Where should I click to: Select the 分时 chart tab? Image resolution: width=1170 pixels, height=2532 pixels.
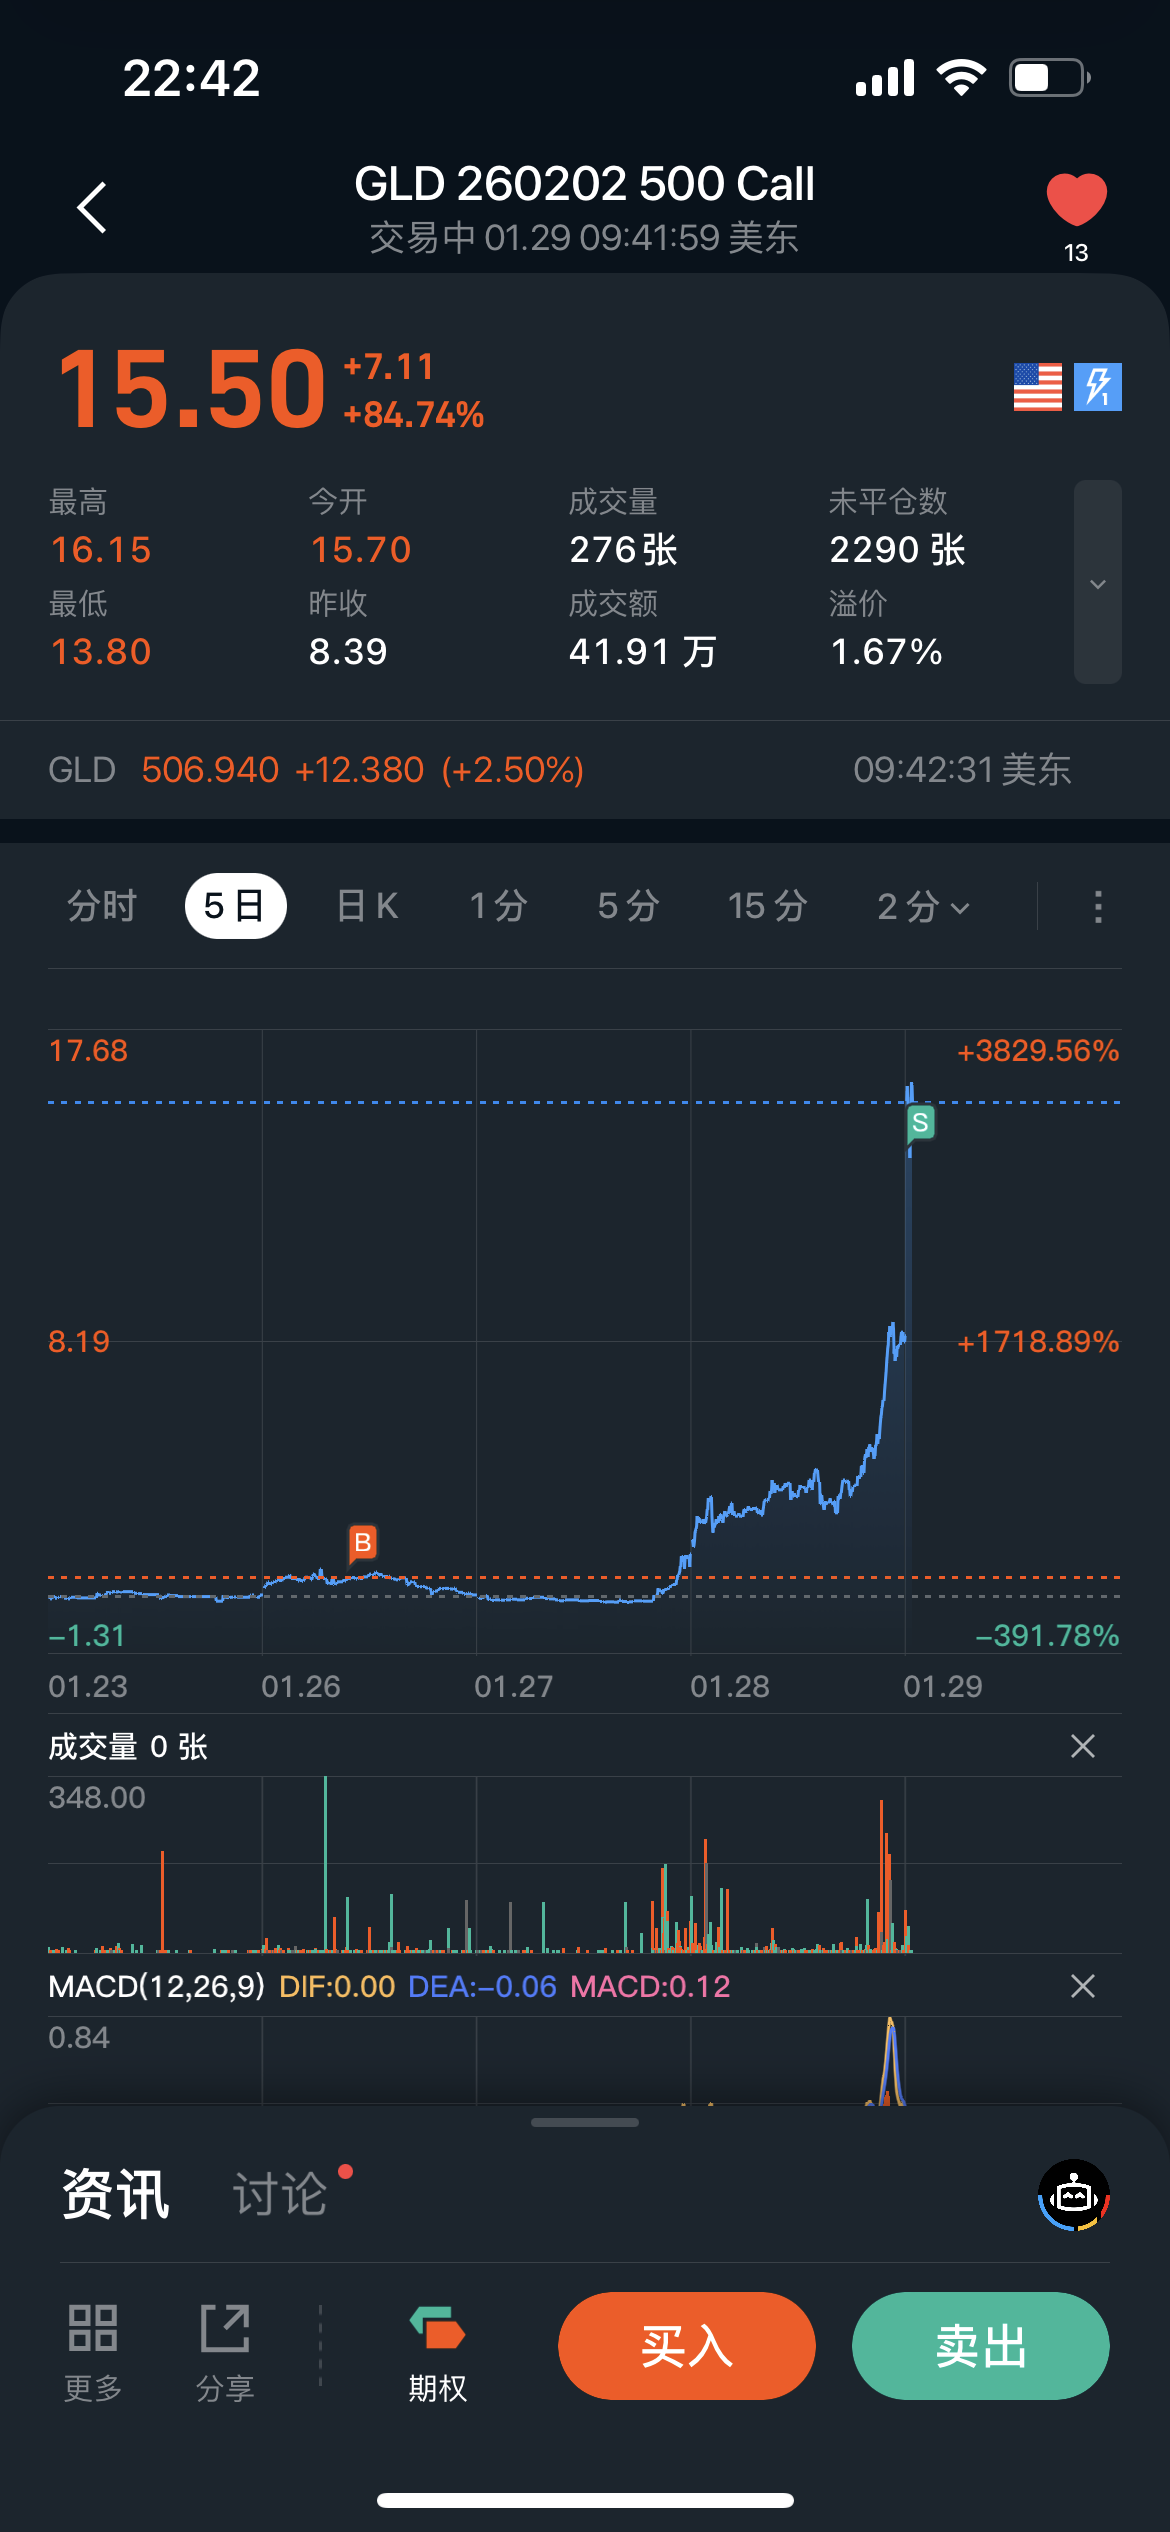pyautogui.click(x=102, y=907)
